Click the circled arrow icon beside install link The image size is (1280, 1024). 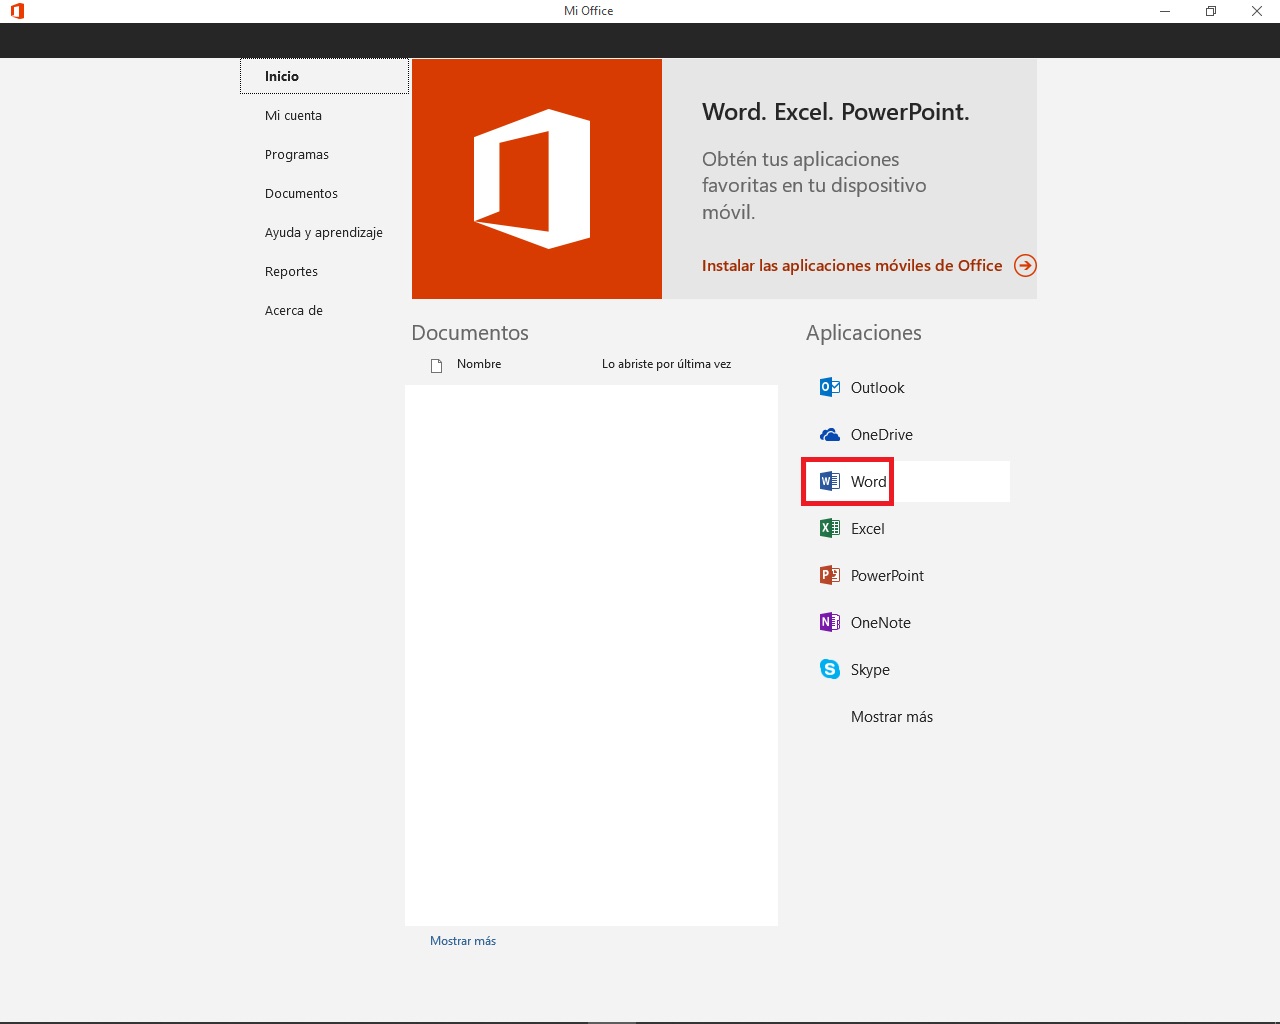click(1025, 265)
